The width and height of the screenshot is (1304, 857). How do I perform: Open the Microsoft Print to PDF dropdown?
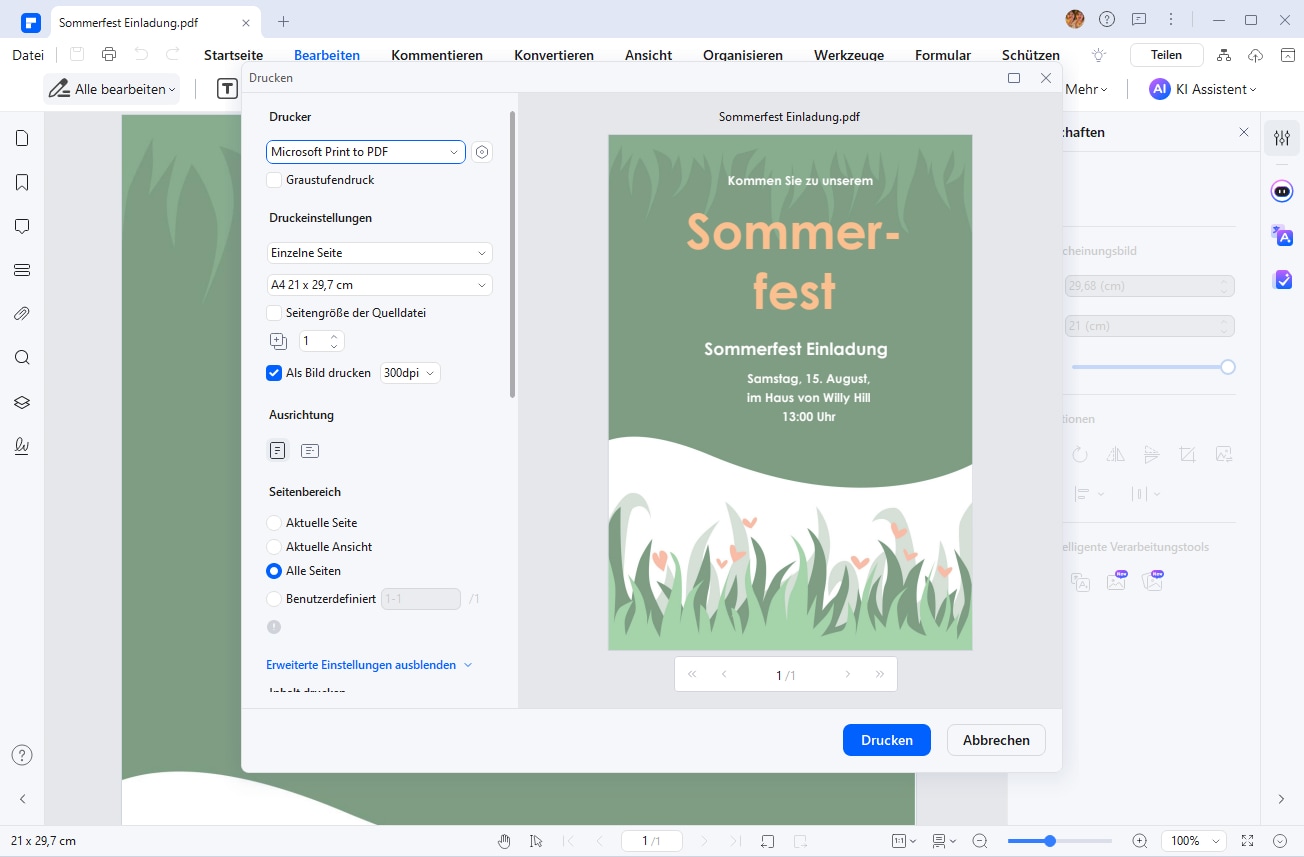[x=365, y=152]
